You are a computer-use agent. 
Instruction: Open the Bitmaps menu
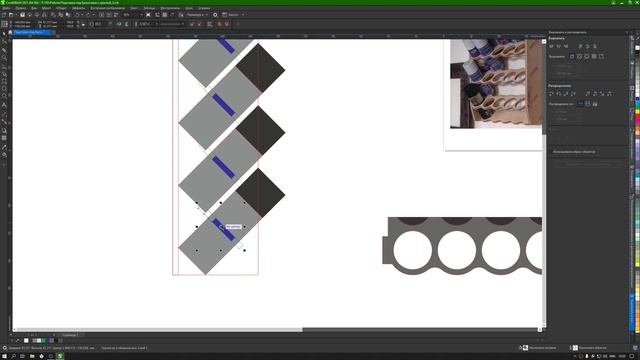[108, 8]
